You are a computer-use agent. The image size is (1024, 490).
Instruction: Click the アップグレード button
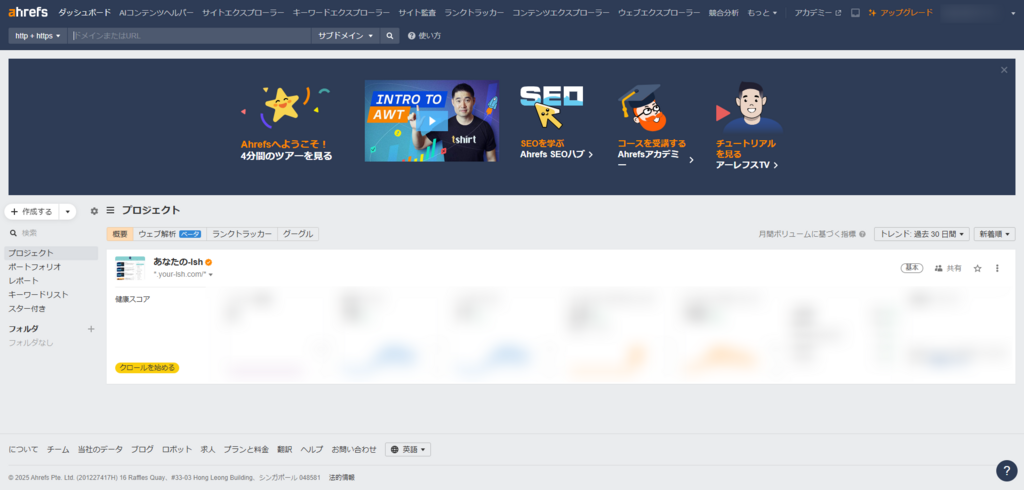[901, 12]
